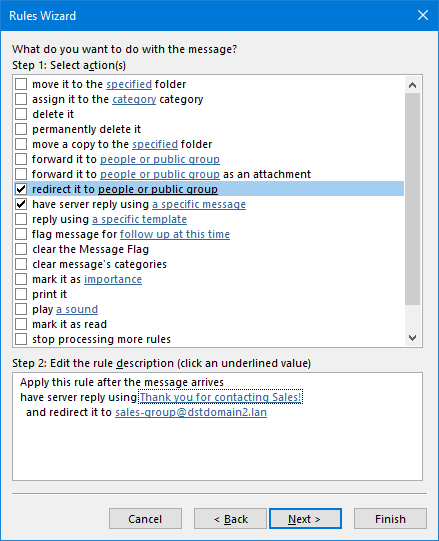439x541 pixels.
Task: Tick the 'clear the Message Flag' checkbox
Action: (x=21, y=249)
